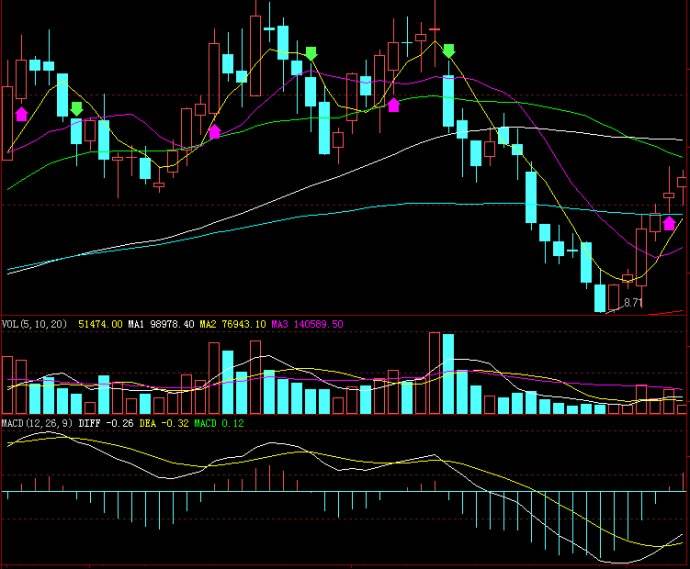
Task: Click the middle green sell arrow
Action: pos(311,53)
